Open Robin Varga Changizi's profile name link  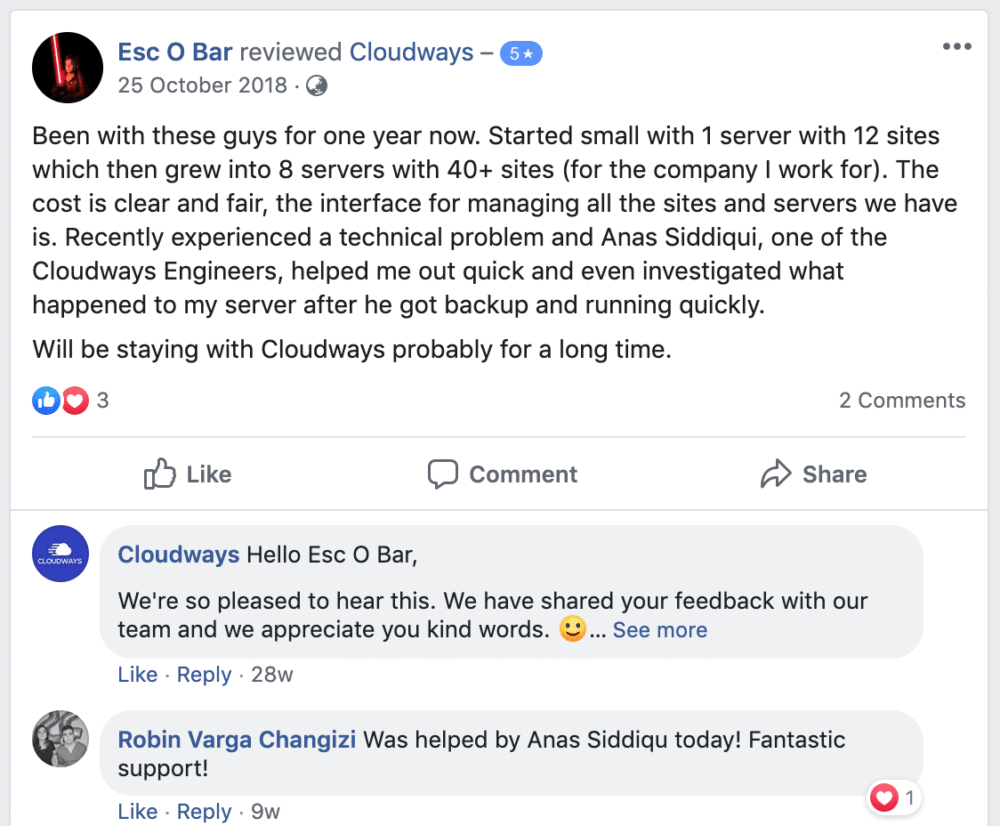pos(237,740)
